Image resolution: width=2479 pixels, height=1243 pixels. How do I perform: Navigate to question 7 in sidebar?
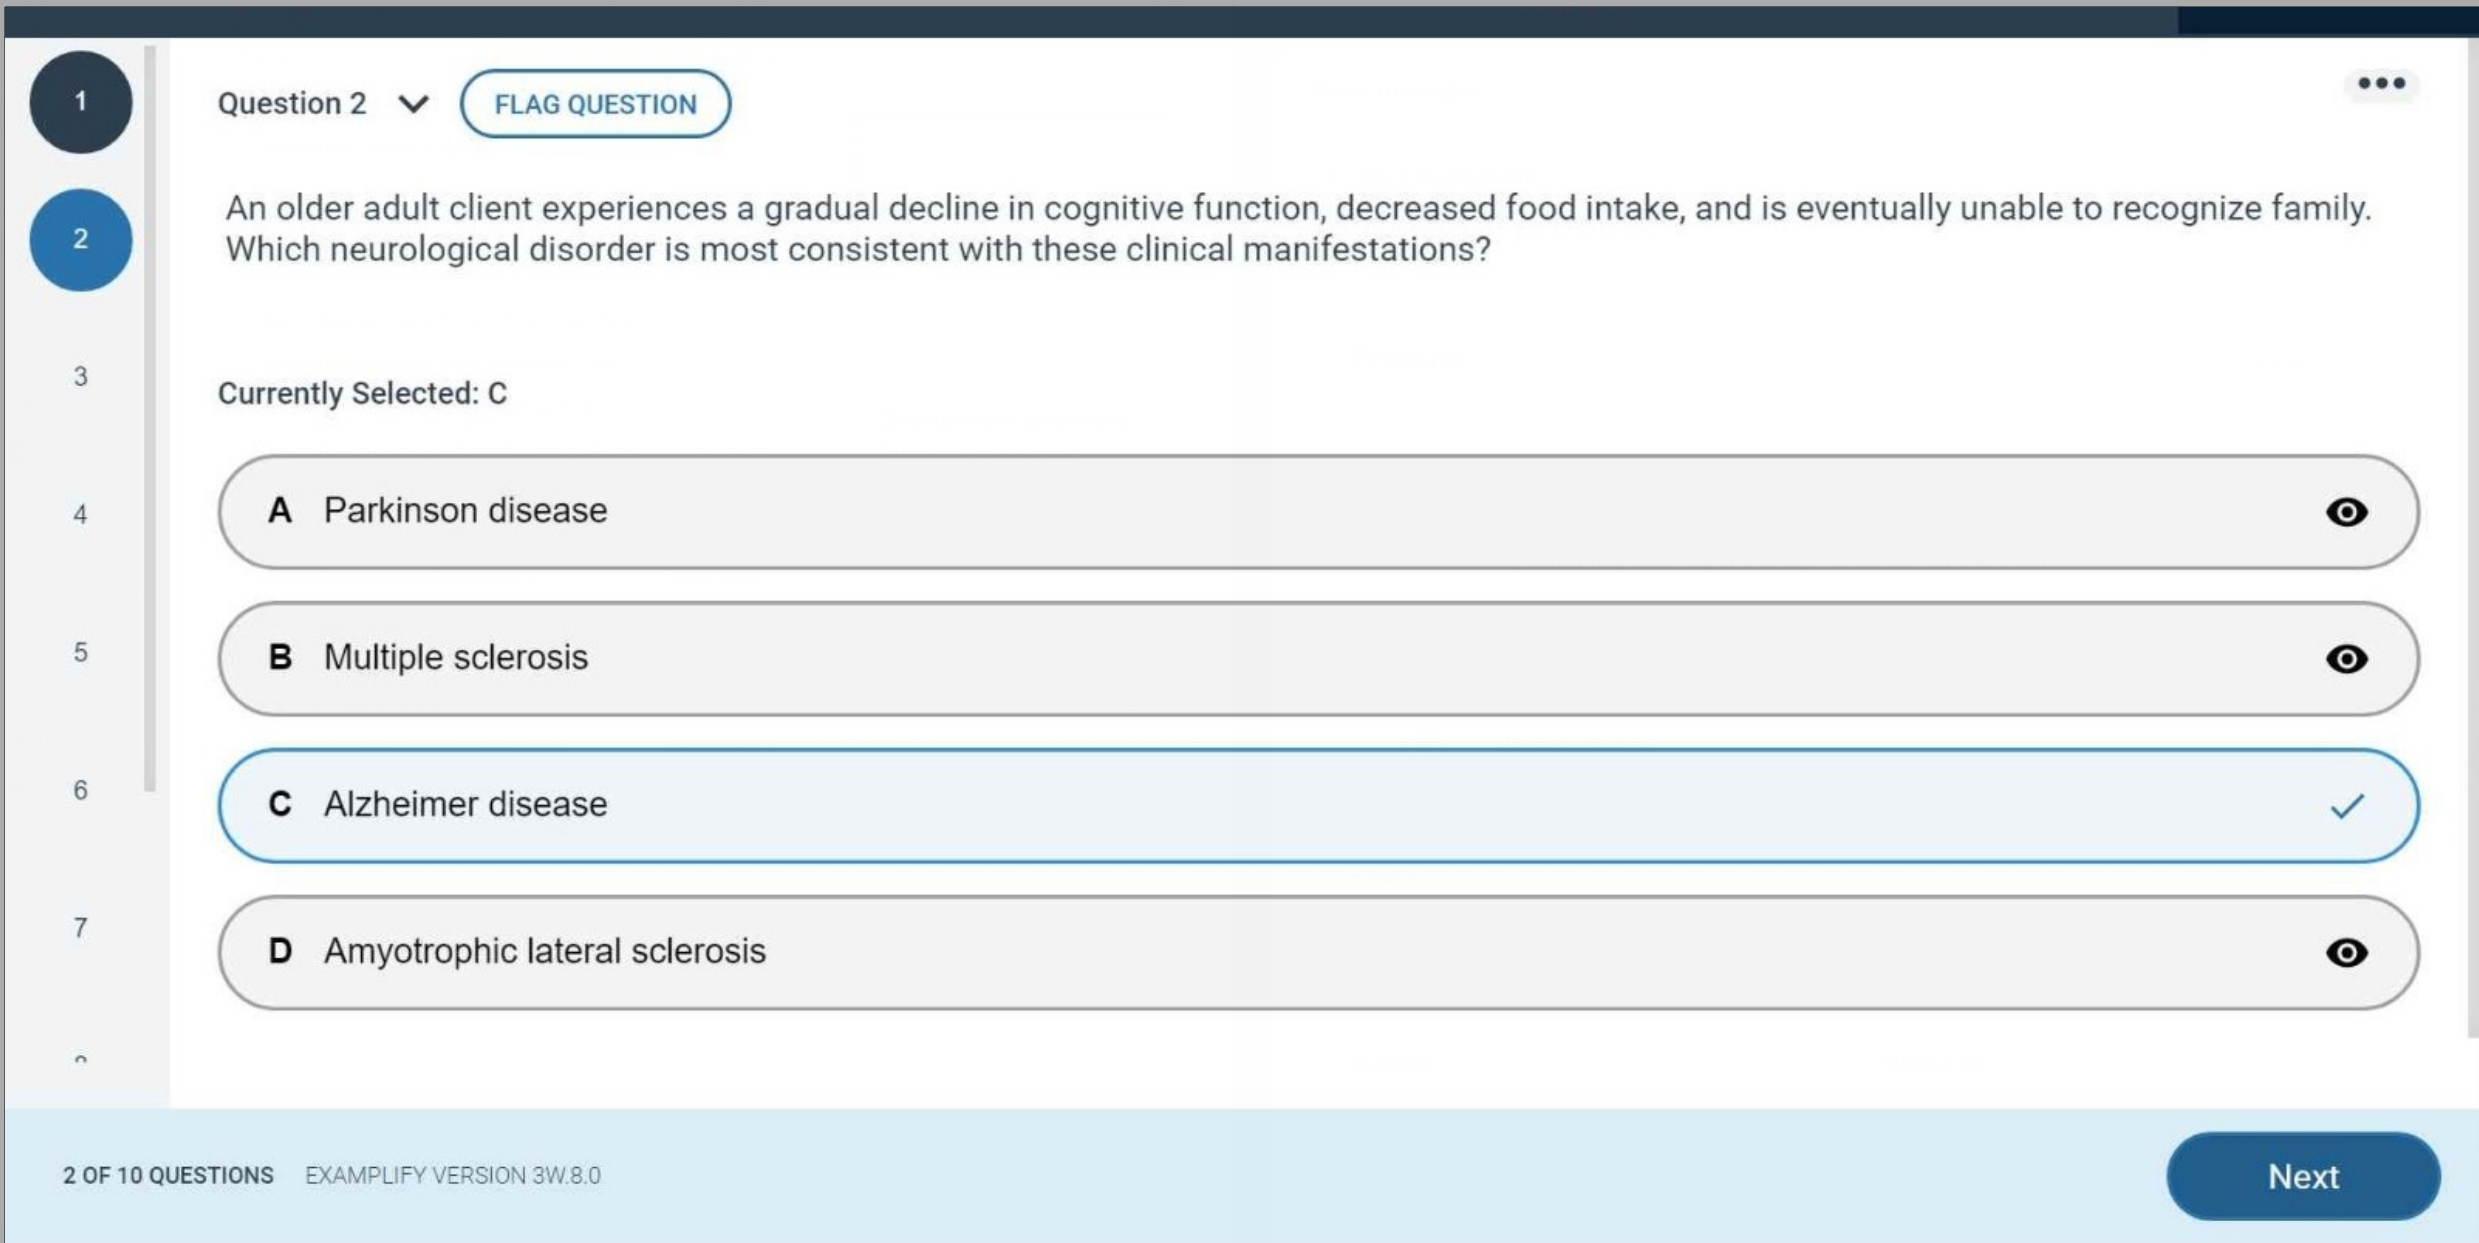tap(80, 928)
